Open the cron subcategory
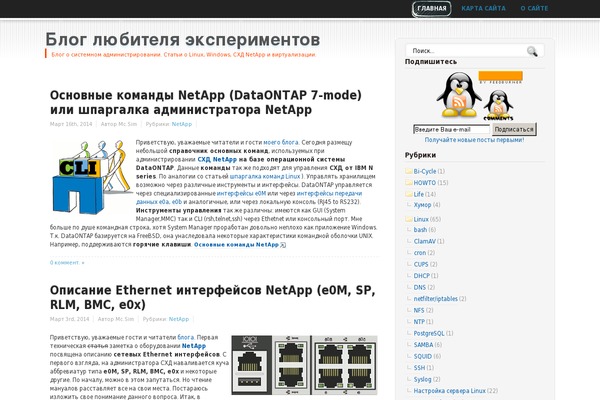Screen dimensions: 600x400 [x=420, y=253]
